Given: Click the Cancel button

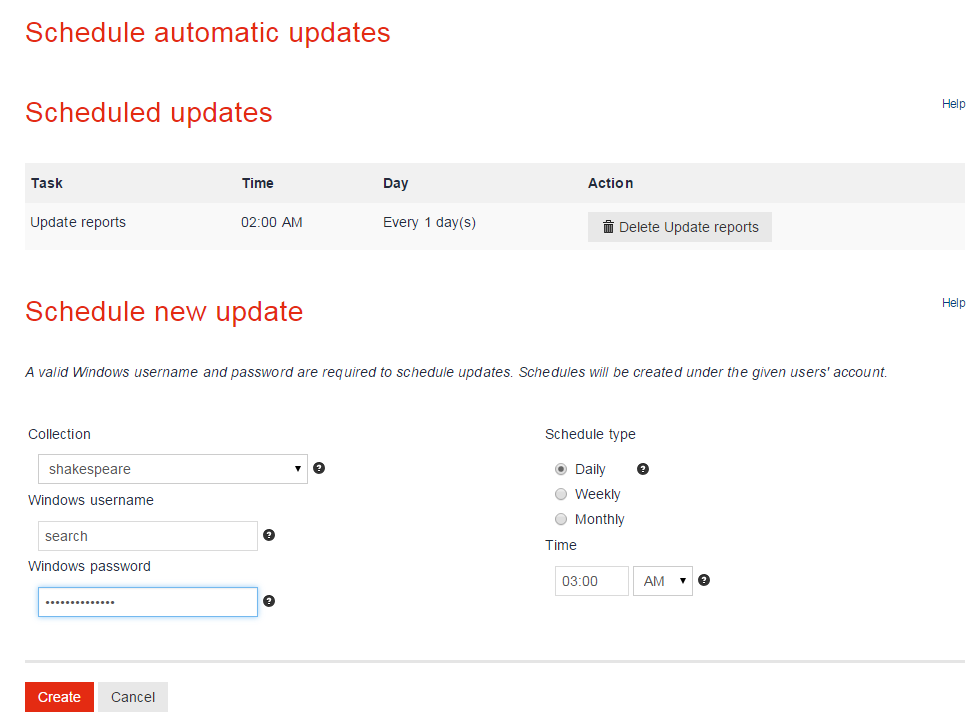Looking at the screenshot, I should (133, 697).
